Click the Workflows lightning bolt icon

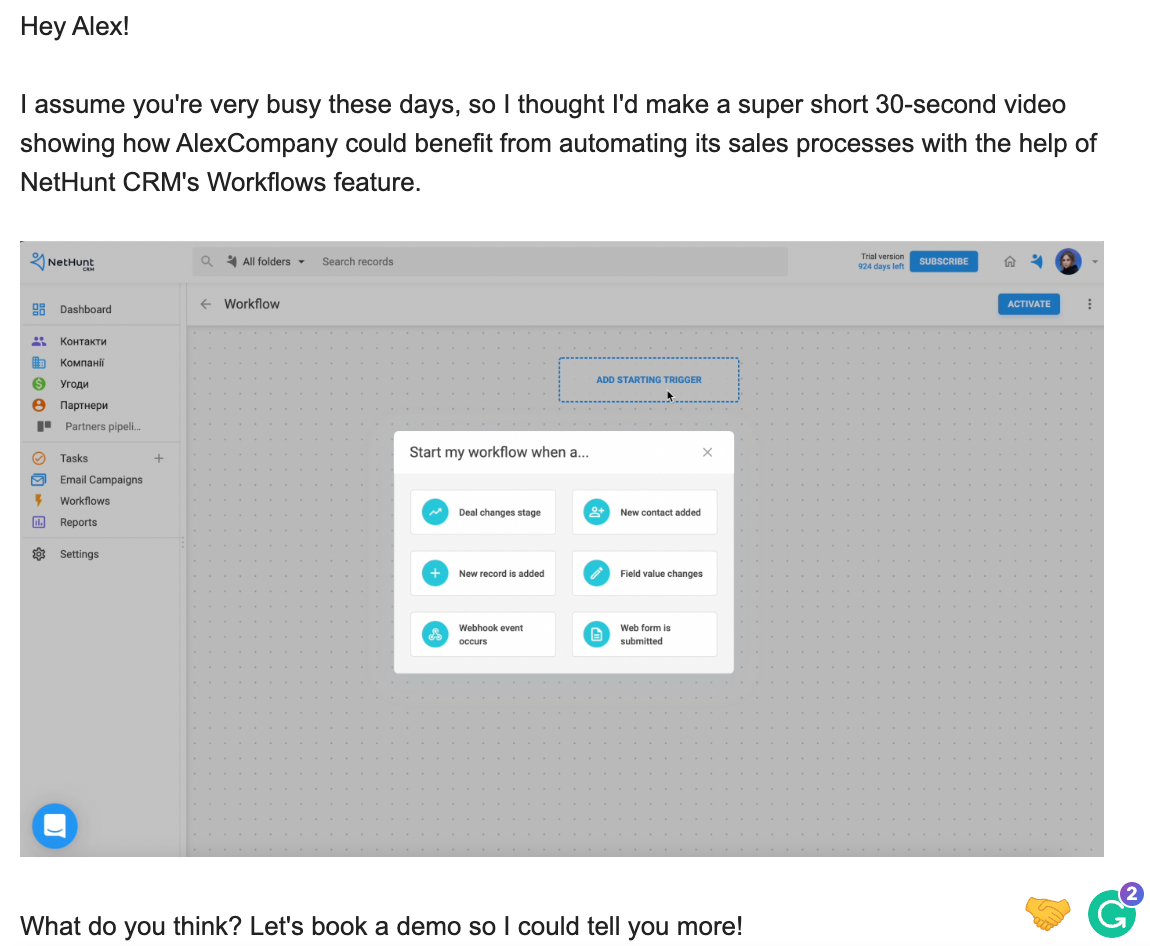click(x=39, y=501)
